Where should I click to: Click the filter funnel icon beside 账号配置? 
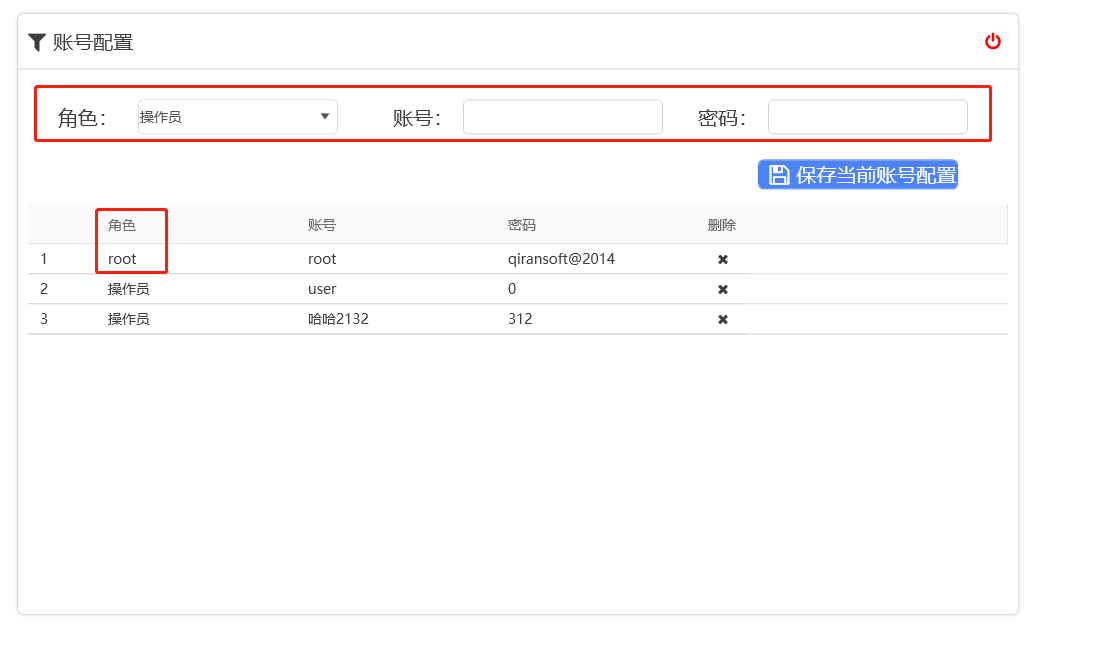coord(36,41)
